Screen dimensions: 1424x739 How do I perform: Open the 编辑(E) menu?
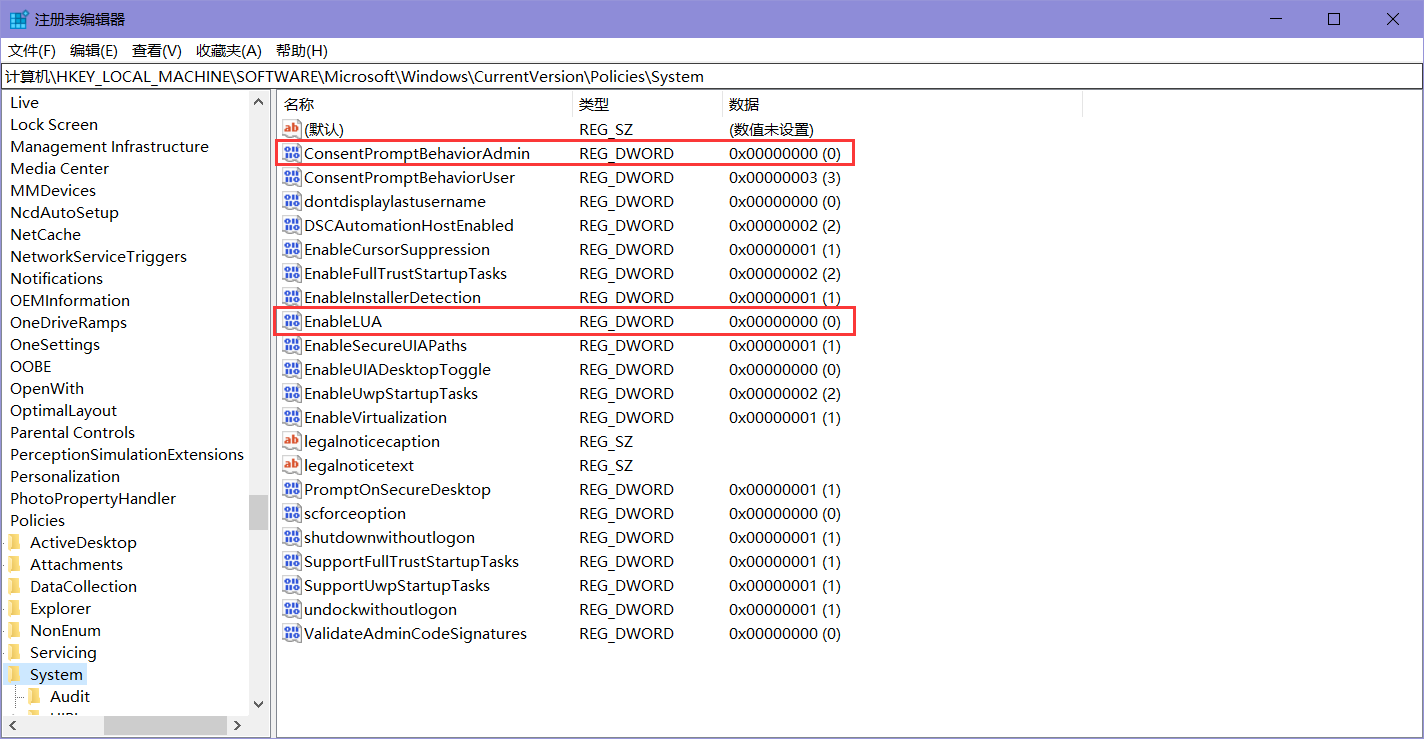click(94, 50)
